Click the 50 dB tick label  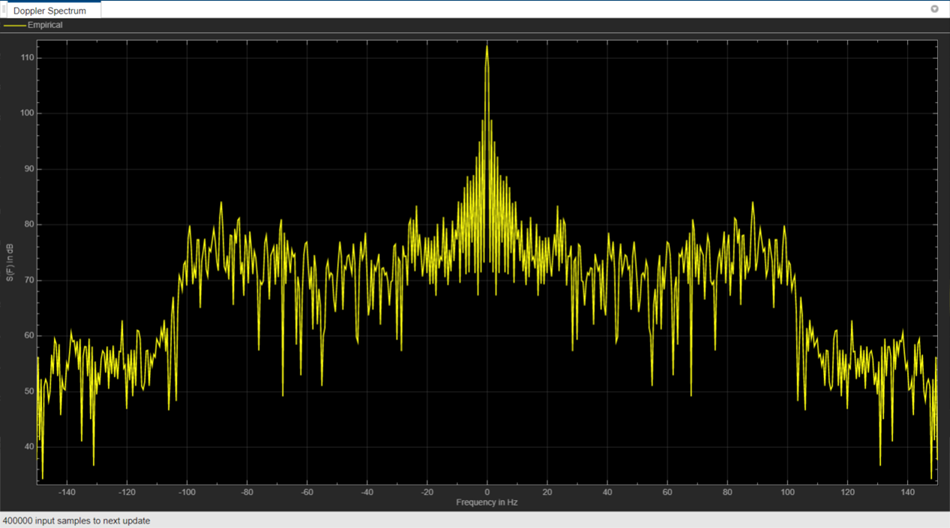point(29,391)
